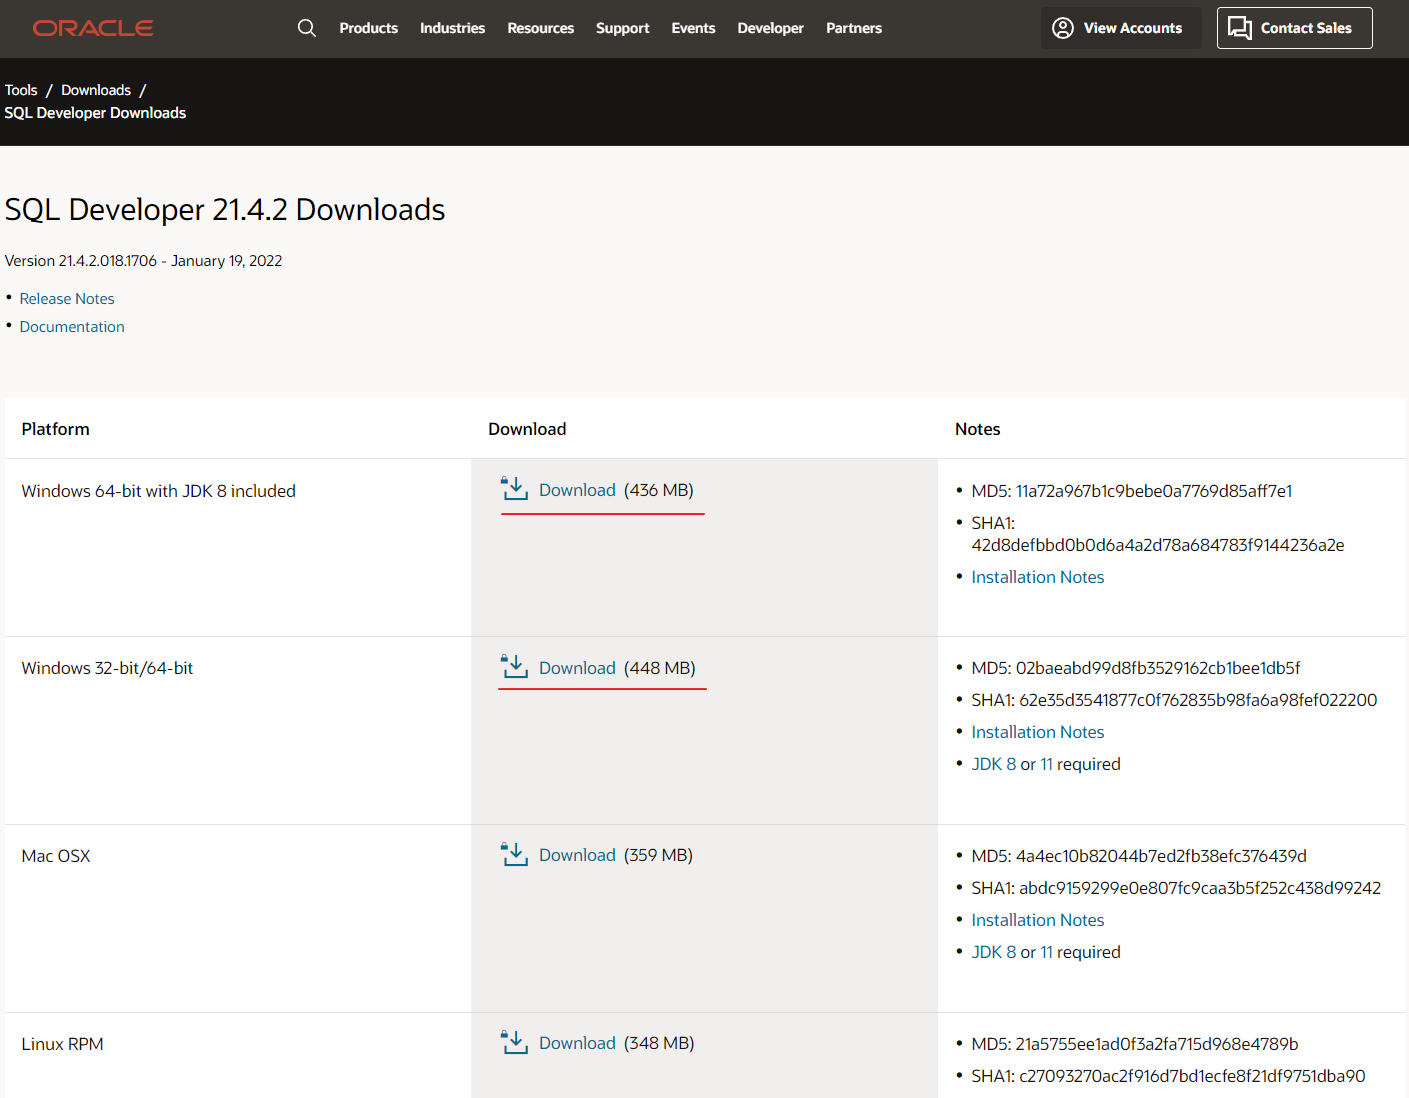The image size is (1409, 1098).
Task: Click the SQL Developer 21.4.2 Downloads heading
Action: 225,209
